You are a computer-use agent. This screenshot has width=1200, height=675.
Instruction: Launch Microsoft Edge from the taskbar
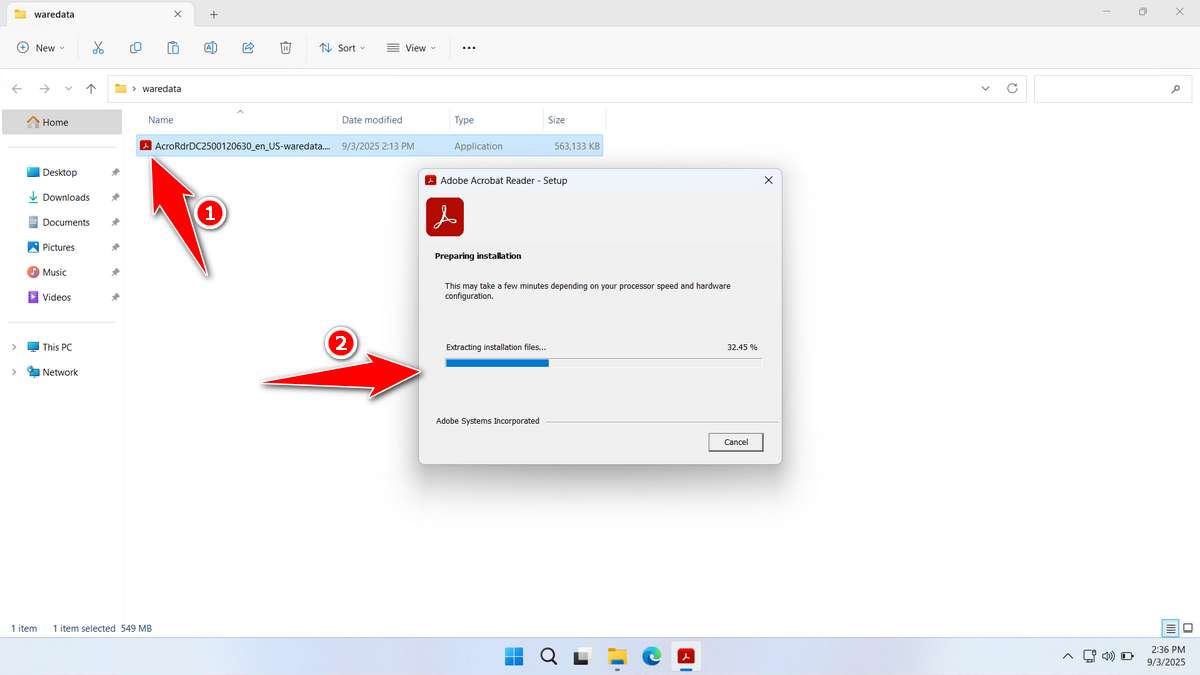pyautogui.click(x=652, y=657)
